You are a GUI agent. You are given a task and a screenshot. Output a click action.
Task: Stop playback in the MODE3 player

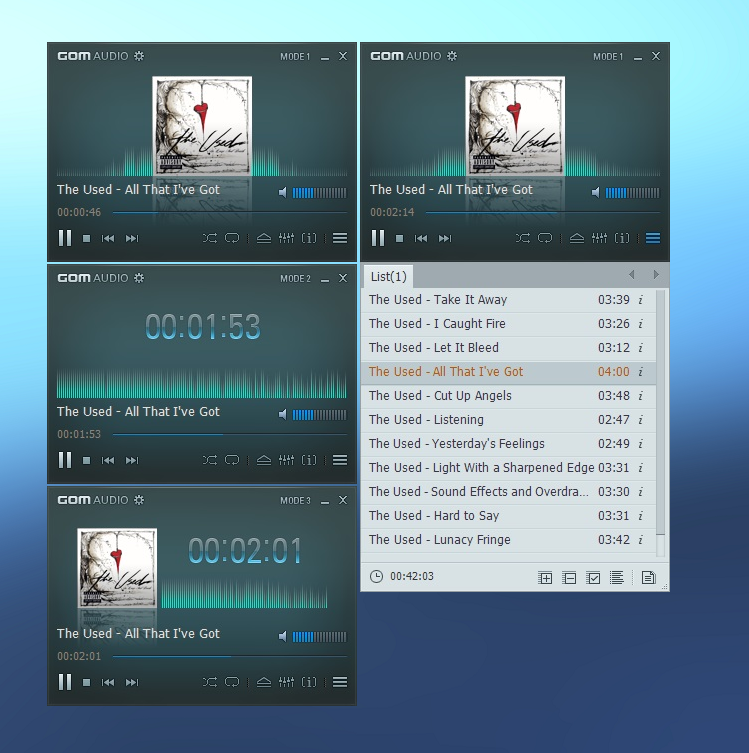click(x=86, y=682)
